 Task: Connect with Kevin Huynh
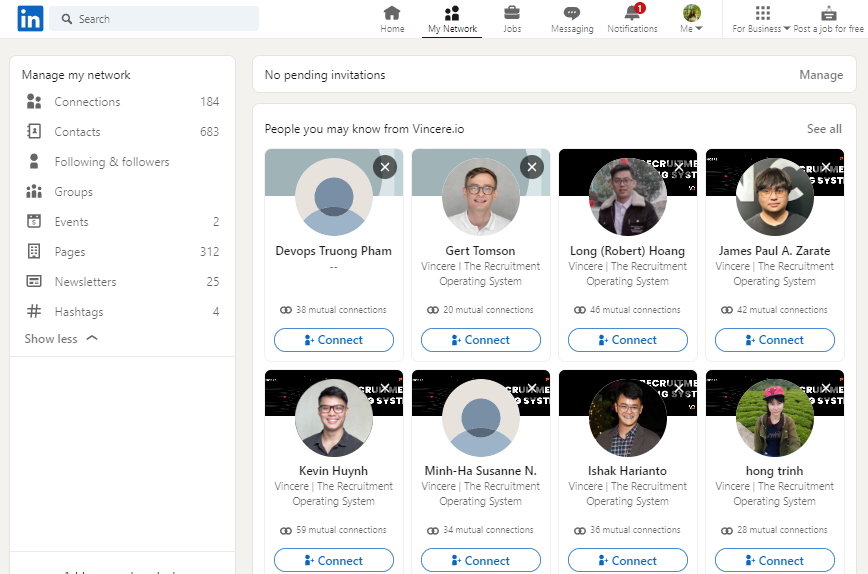click(334, 560)
